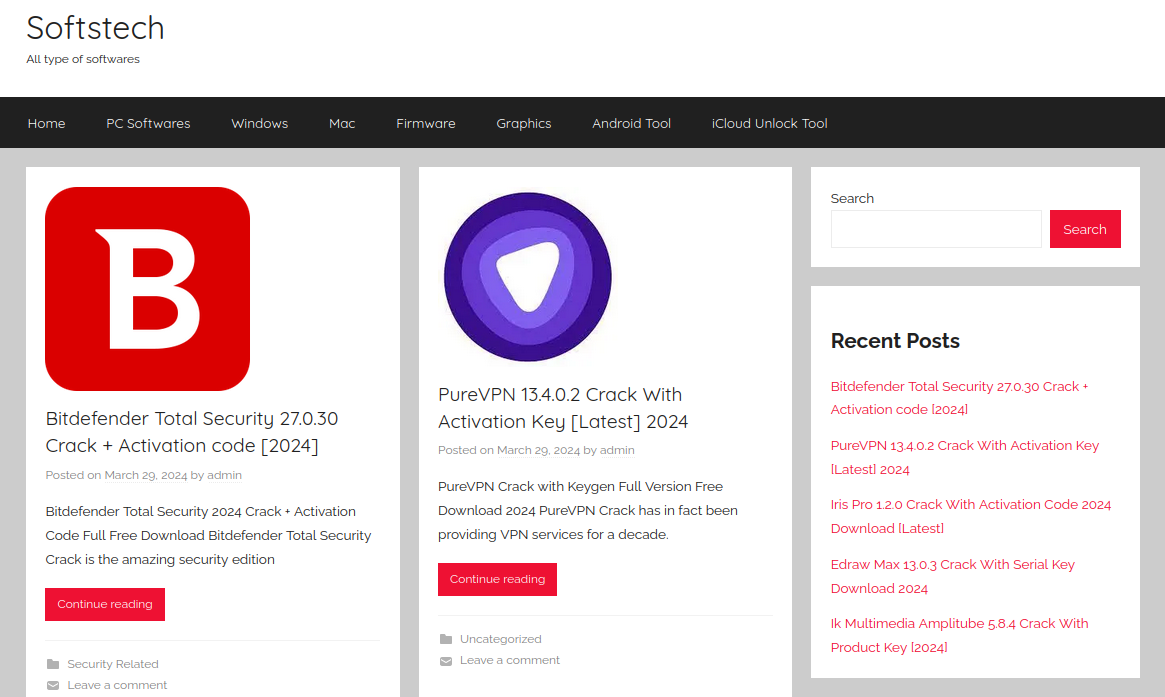The image size is (1165, 697).
Task: Focus the sidebar search text field
Action: 935,229
